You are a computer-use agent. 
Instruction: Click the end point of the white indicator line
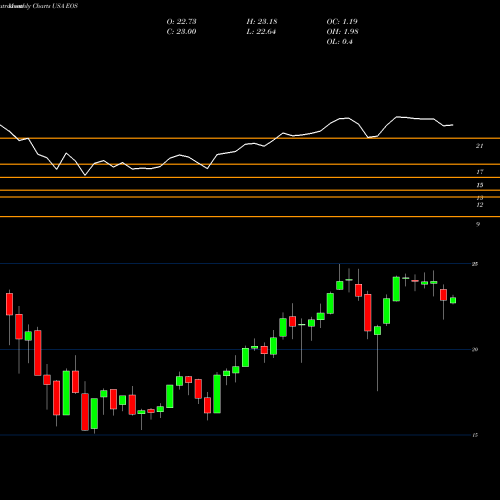click(x=453, y=125)
